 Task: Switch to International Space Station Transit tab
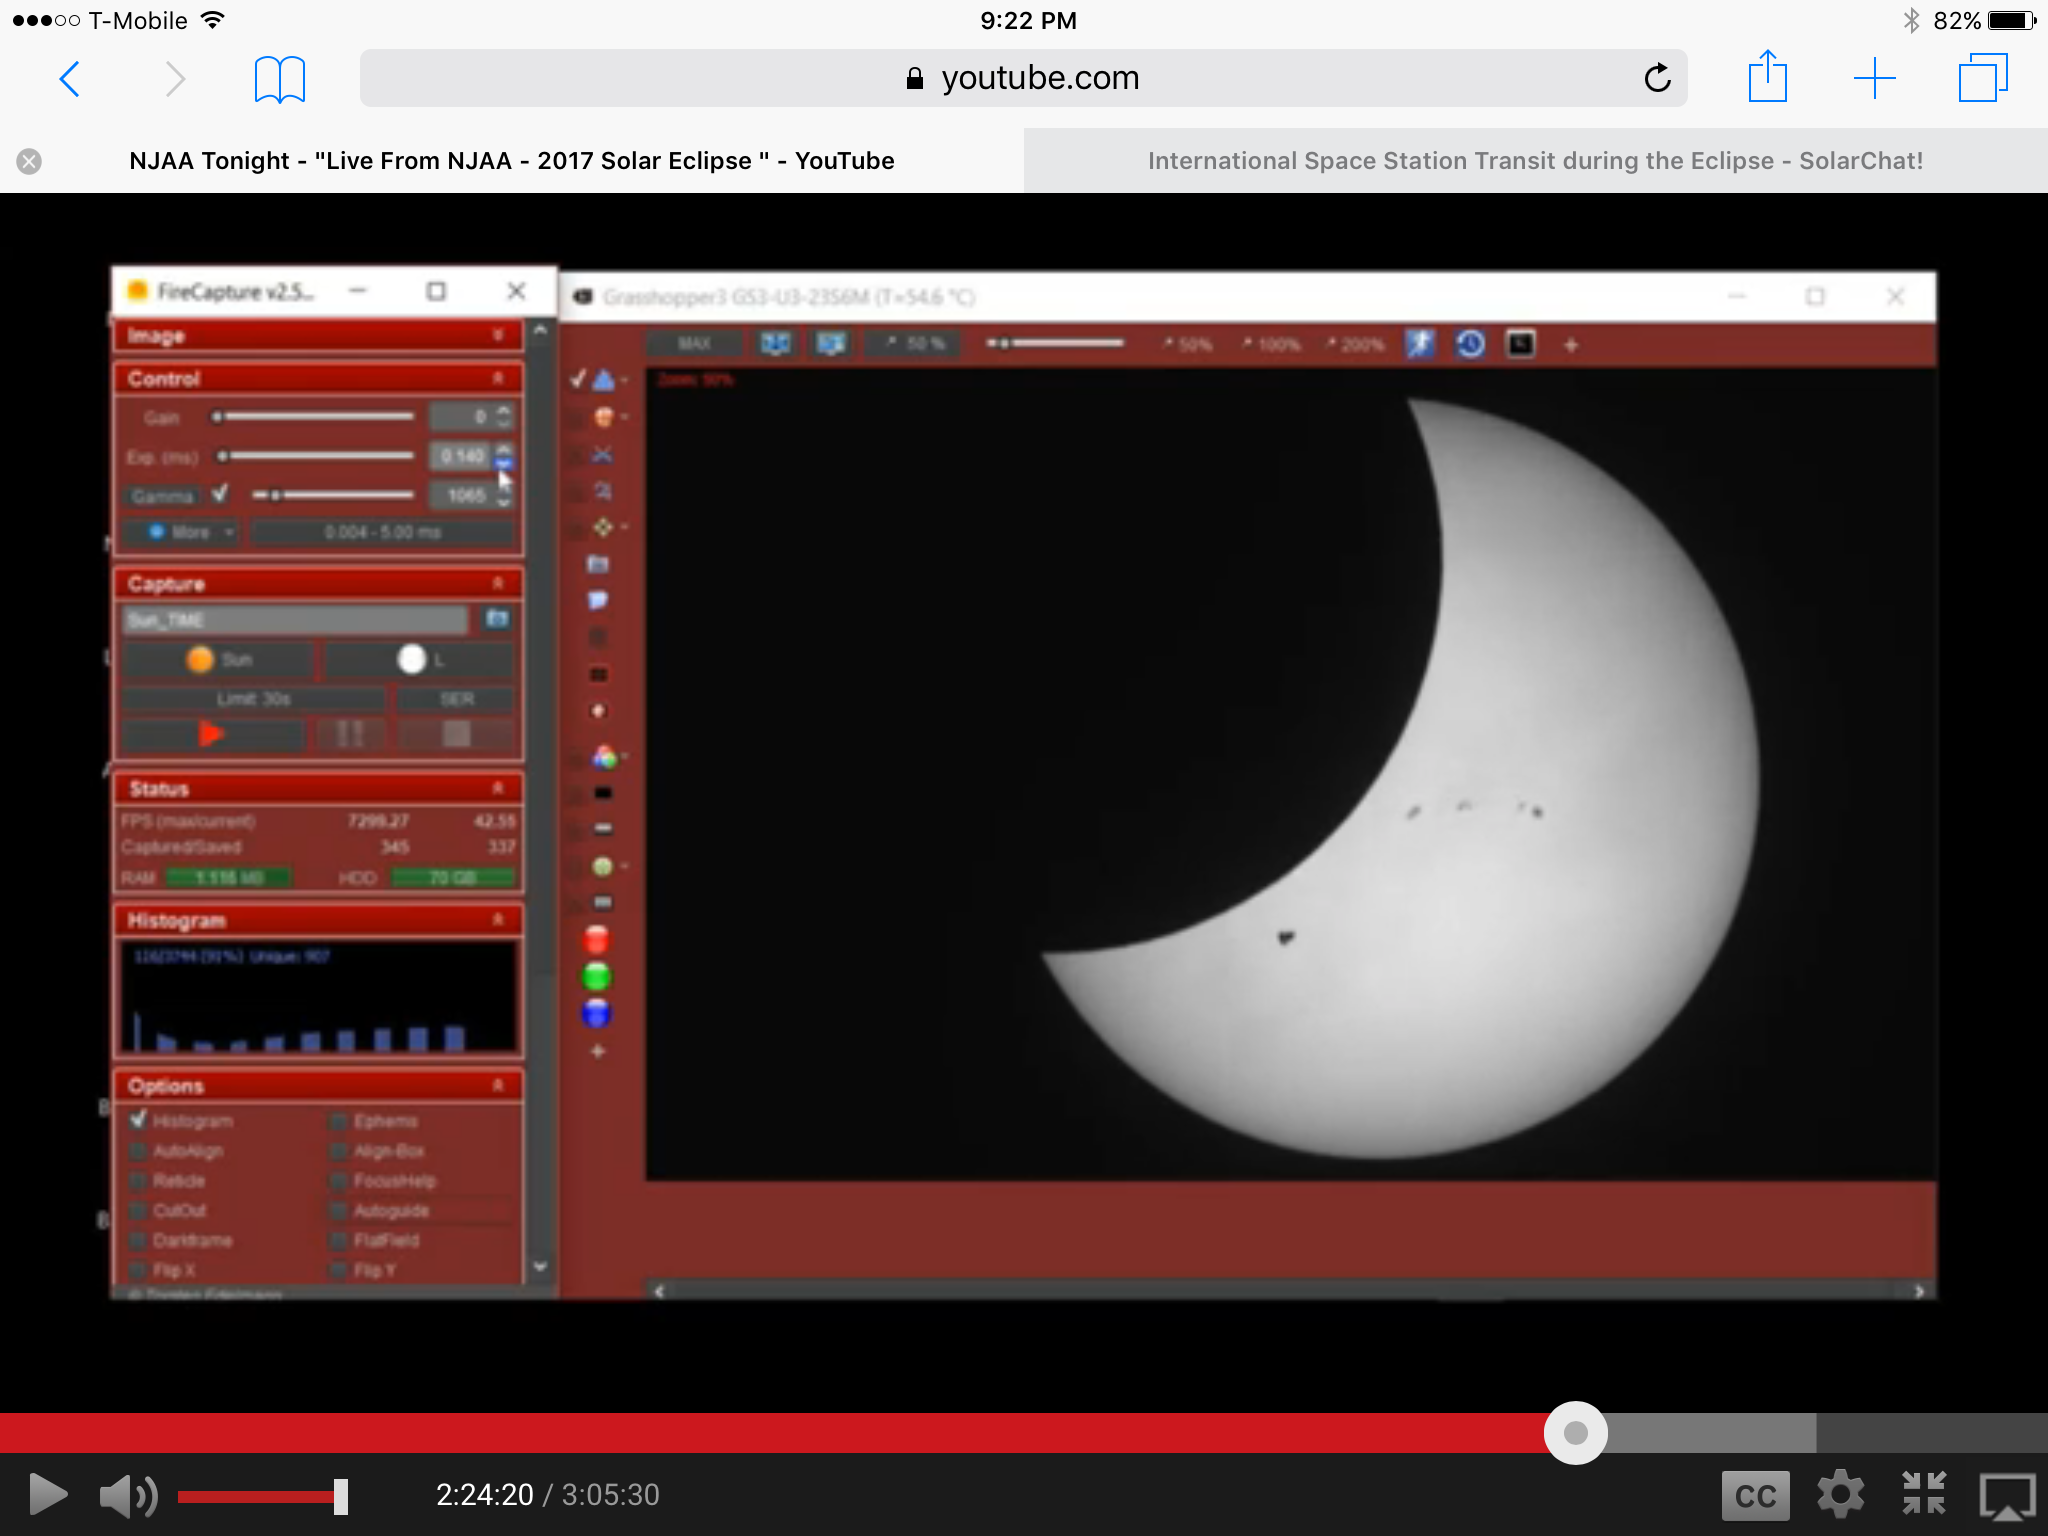click(x=1536, y=161)
